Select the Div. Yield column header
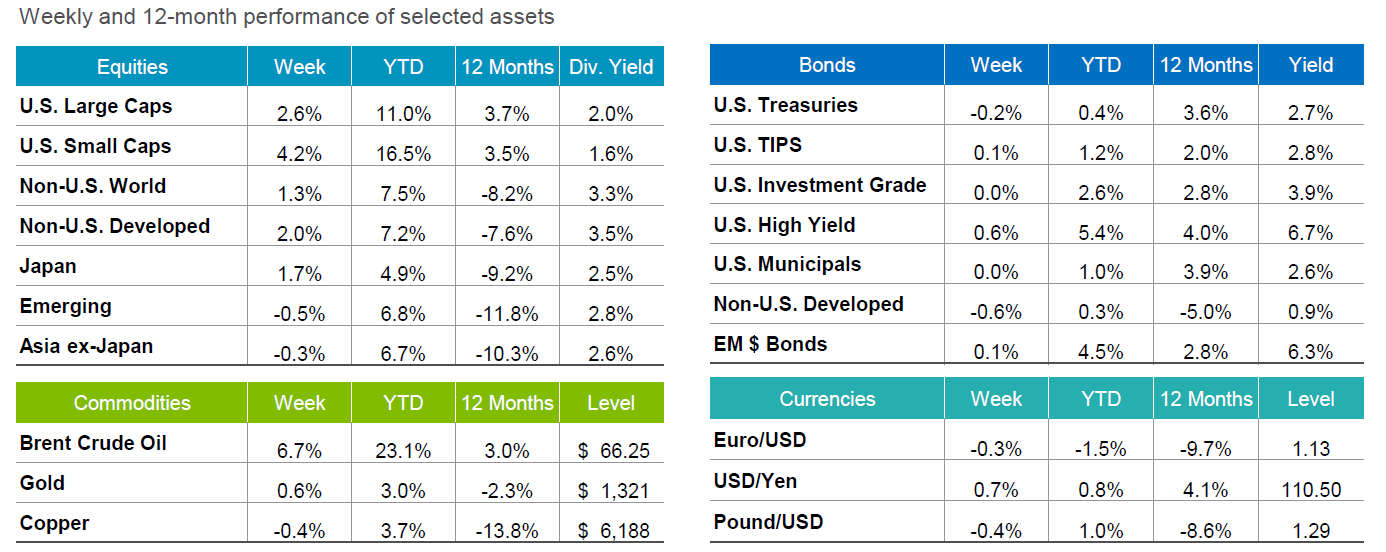The width and height of the screenshot is (1386, 552). tap(611, 67)
